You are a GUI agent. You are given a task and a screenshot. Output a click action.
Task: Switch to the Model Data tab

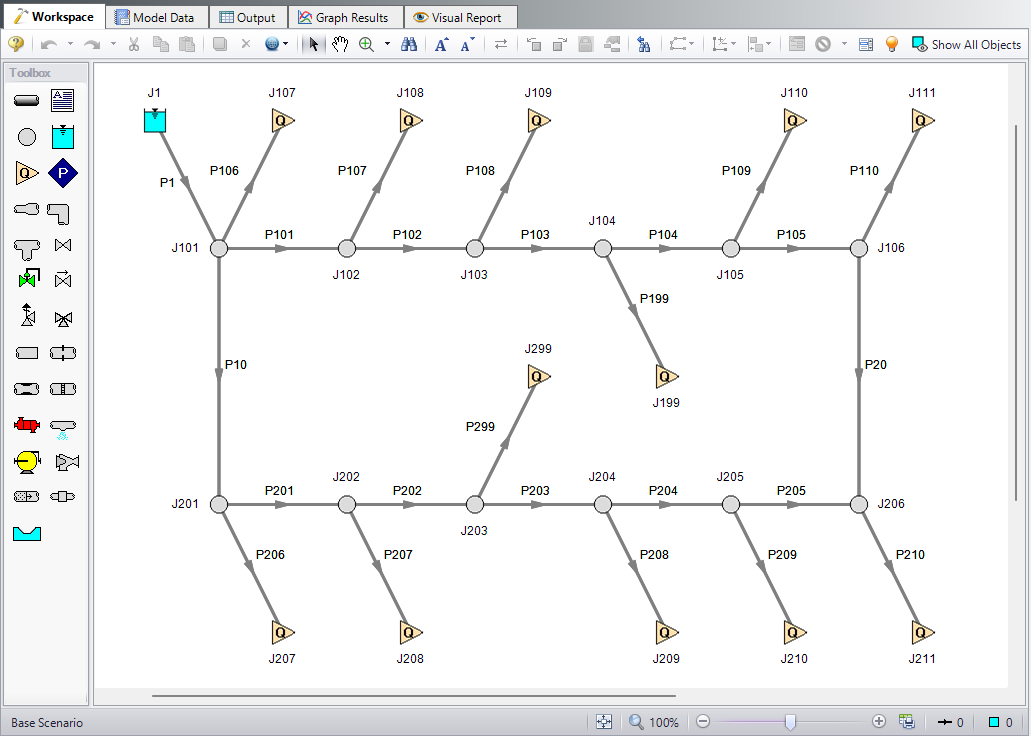coord(154,17)
